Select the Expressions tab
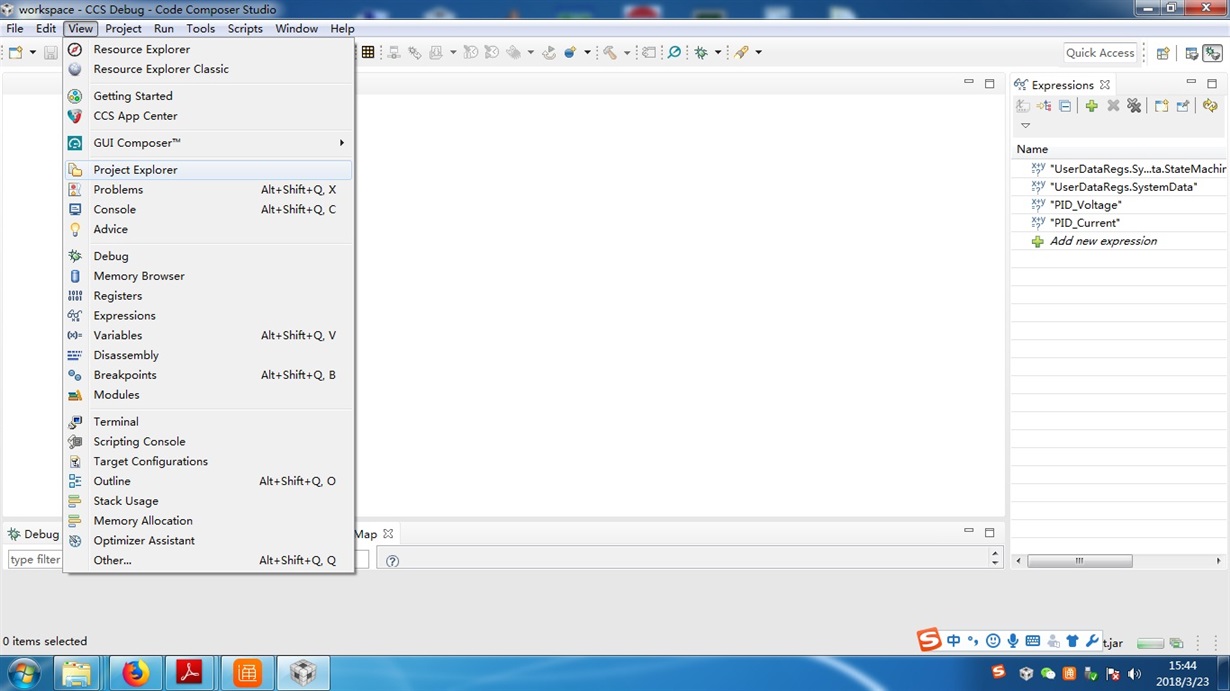Screen dimensions: 1230x691 click(x=1062, y=85)
